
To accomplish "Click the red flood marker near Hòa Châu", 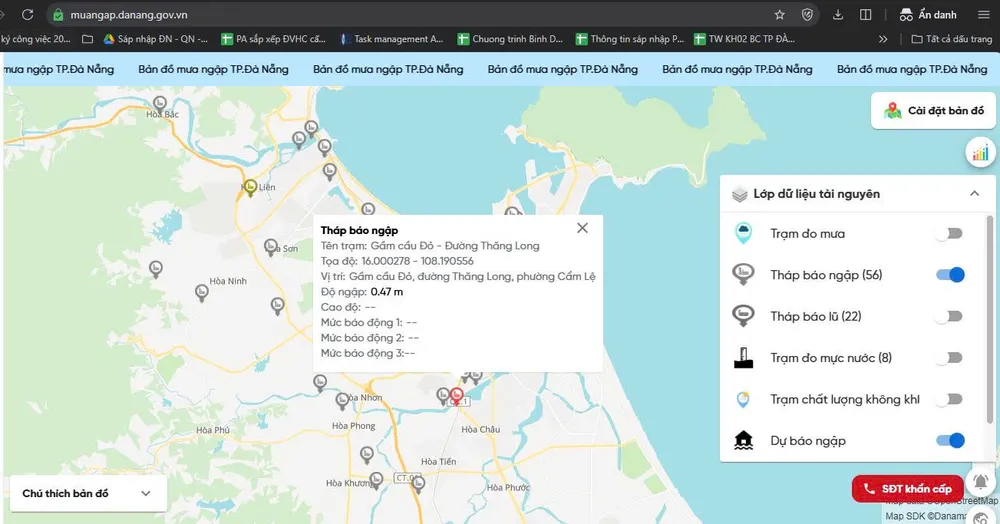I will coord(457,395).
